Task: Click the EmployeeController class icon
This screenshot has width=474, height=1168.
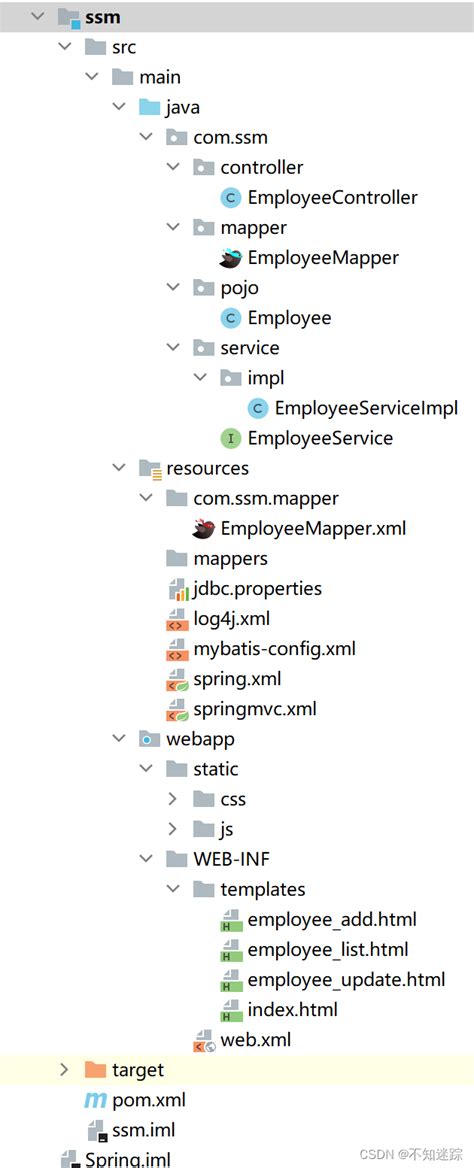Action: (x=231, y=197)
